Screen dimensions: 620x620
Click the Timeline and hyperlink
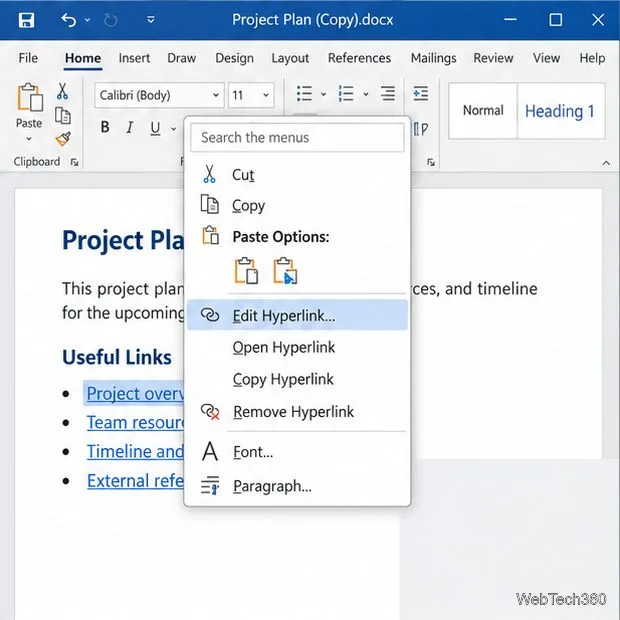[135, 451]
